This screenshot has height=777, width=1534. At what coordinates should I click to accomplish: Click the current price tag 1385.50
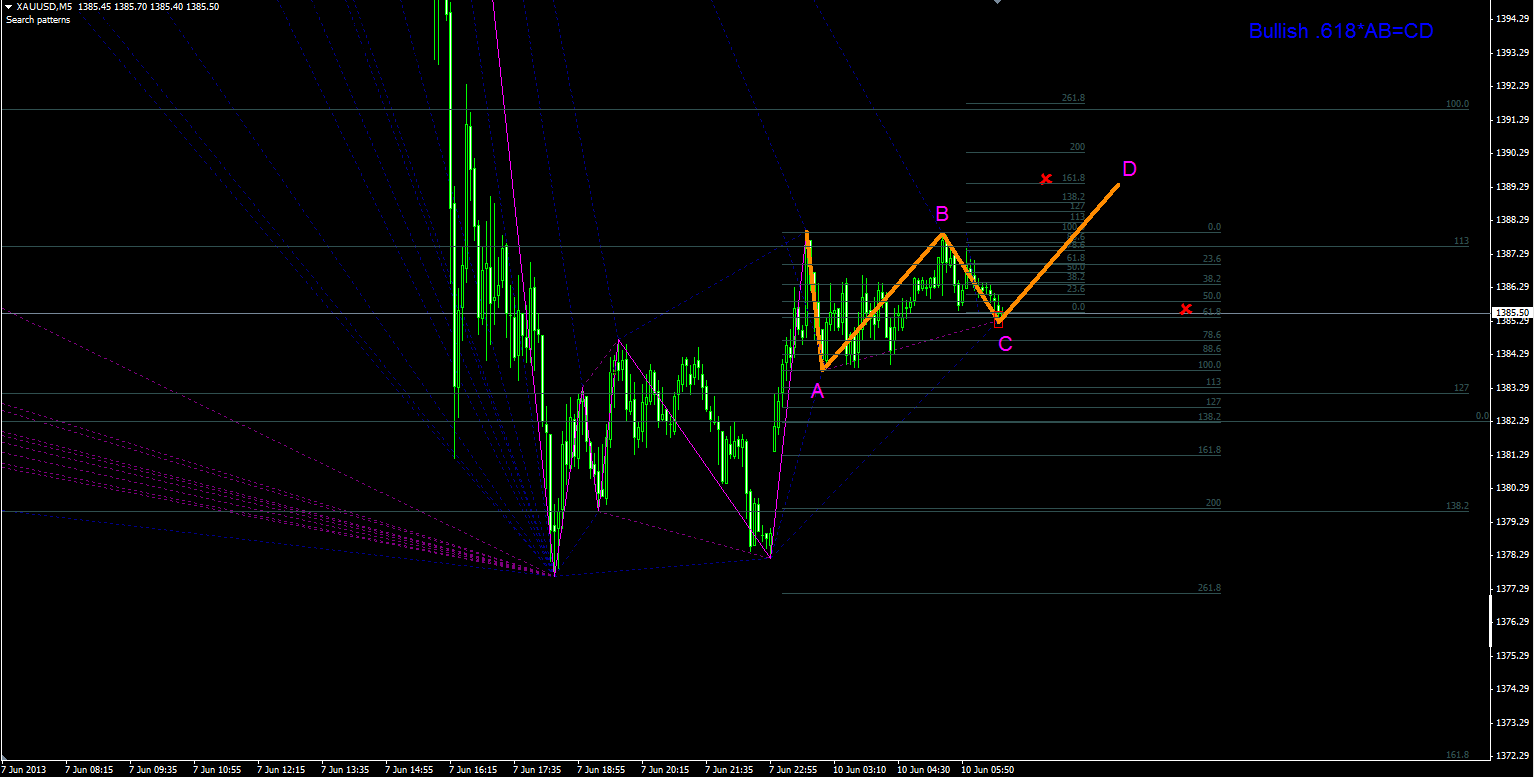1512,313
